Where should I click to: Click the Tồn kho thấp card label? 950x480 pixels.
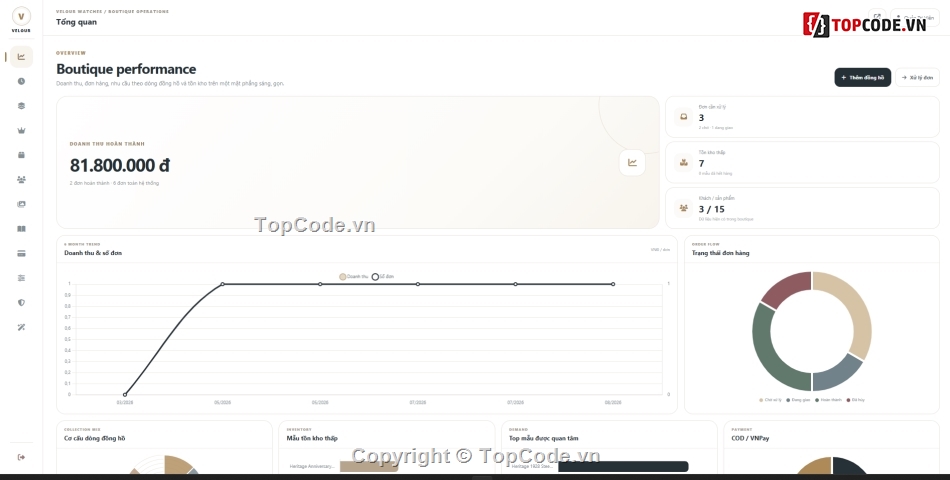[x=712, y=152]
